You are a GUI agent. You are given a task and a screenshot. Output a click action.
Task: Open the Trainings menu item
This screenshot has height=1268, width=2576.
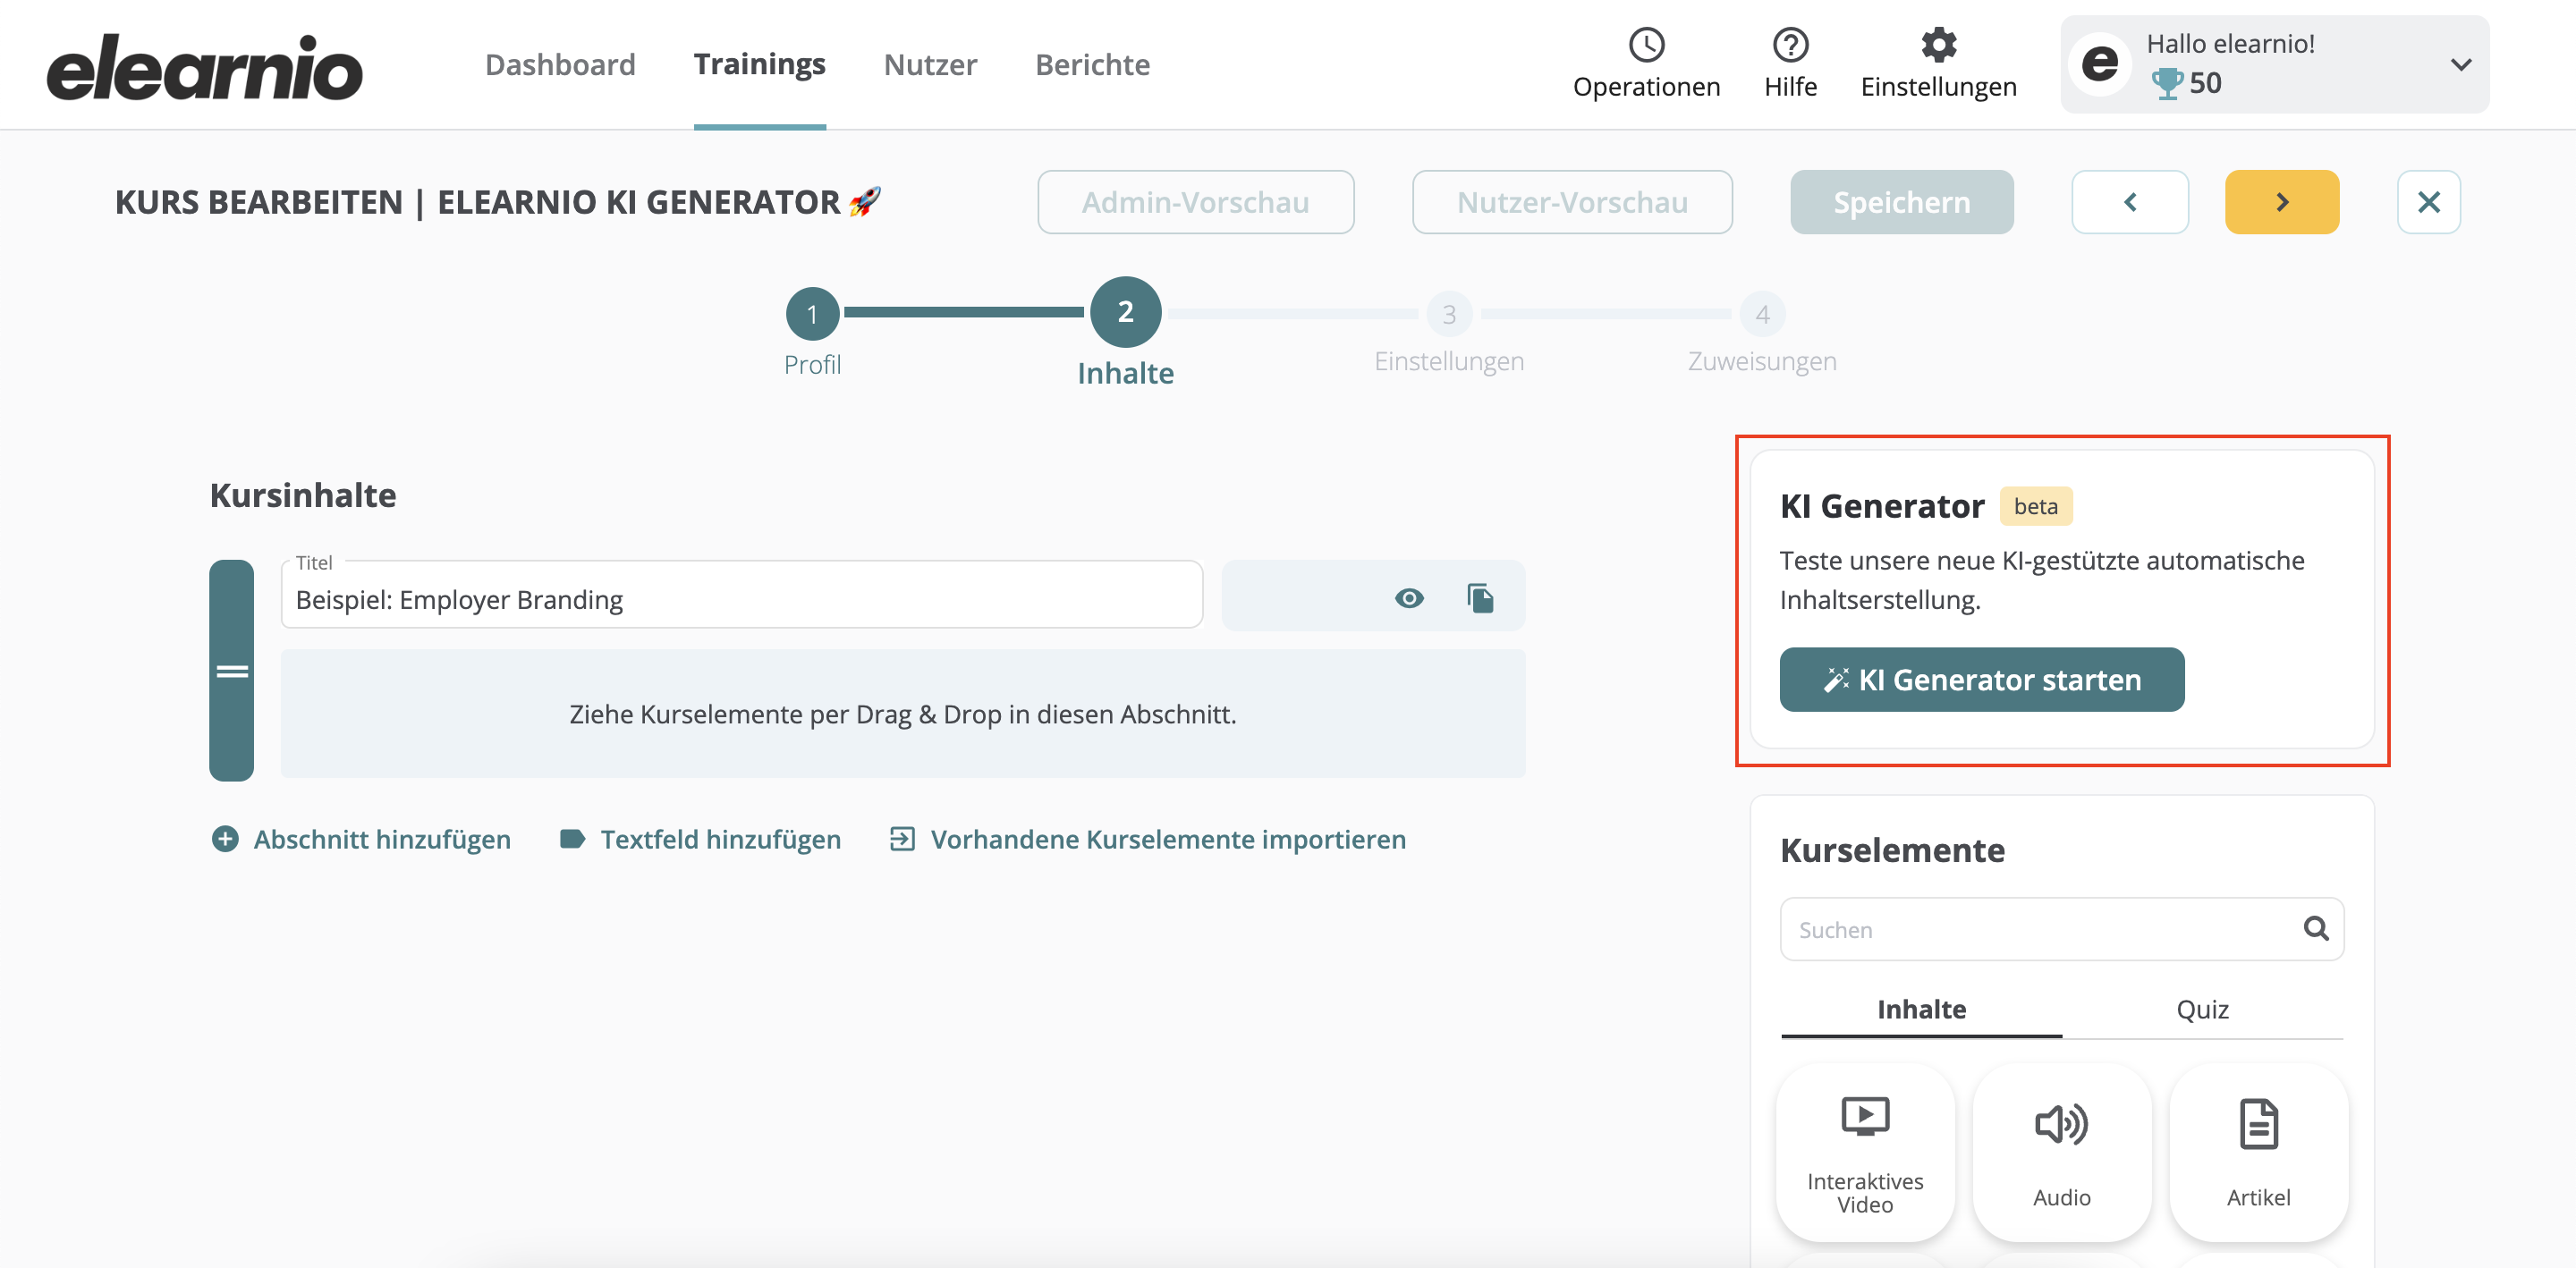click(759, 65)
